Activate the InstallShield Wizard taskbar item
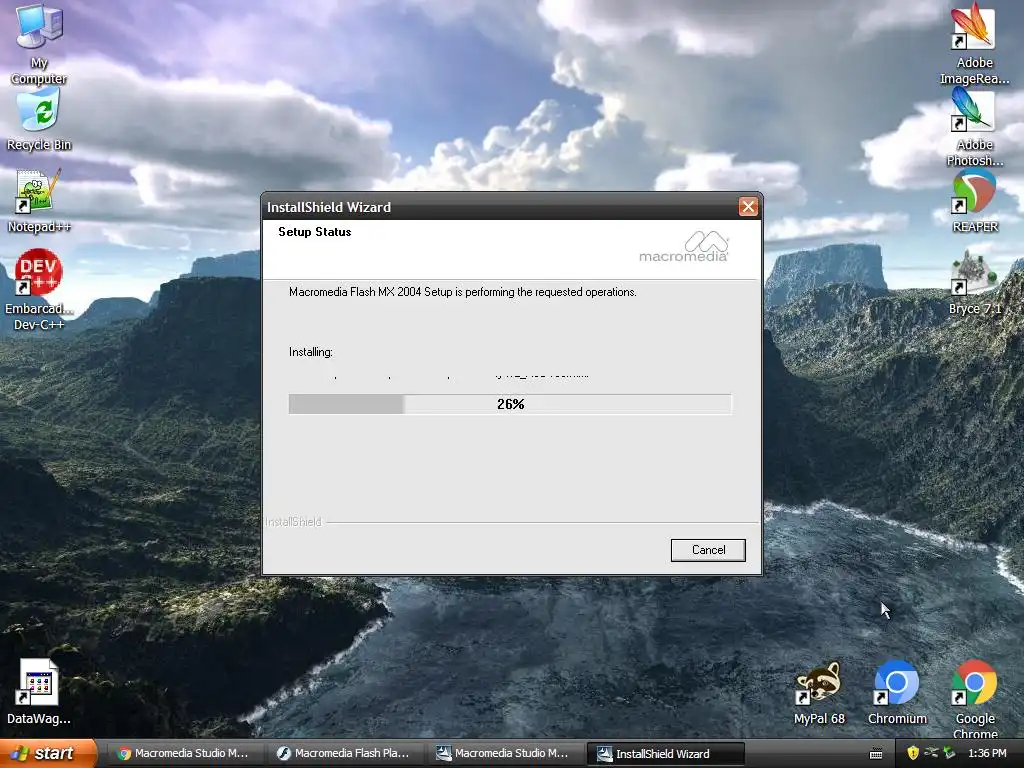1024x768 pixels. (x=664, y=754)
